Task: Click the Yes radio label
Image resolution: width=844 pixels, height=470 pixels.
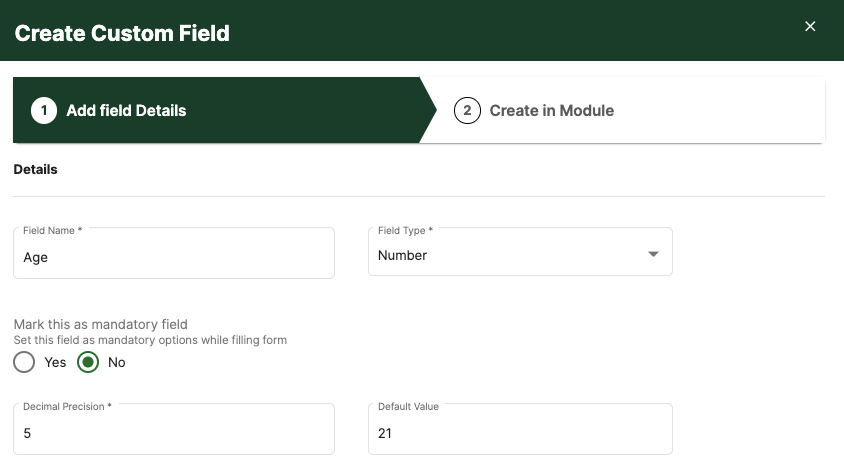Action: pos(55,362)
